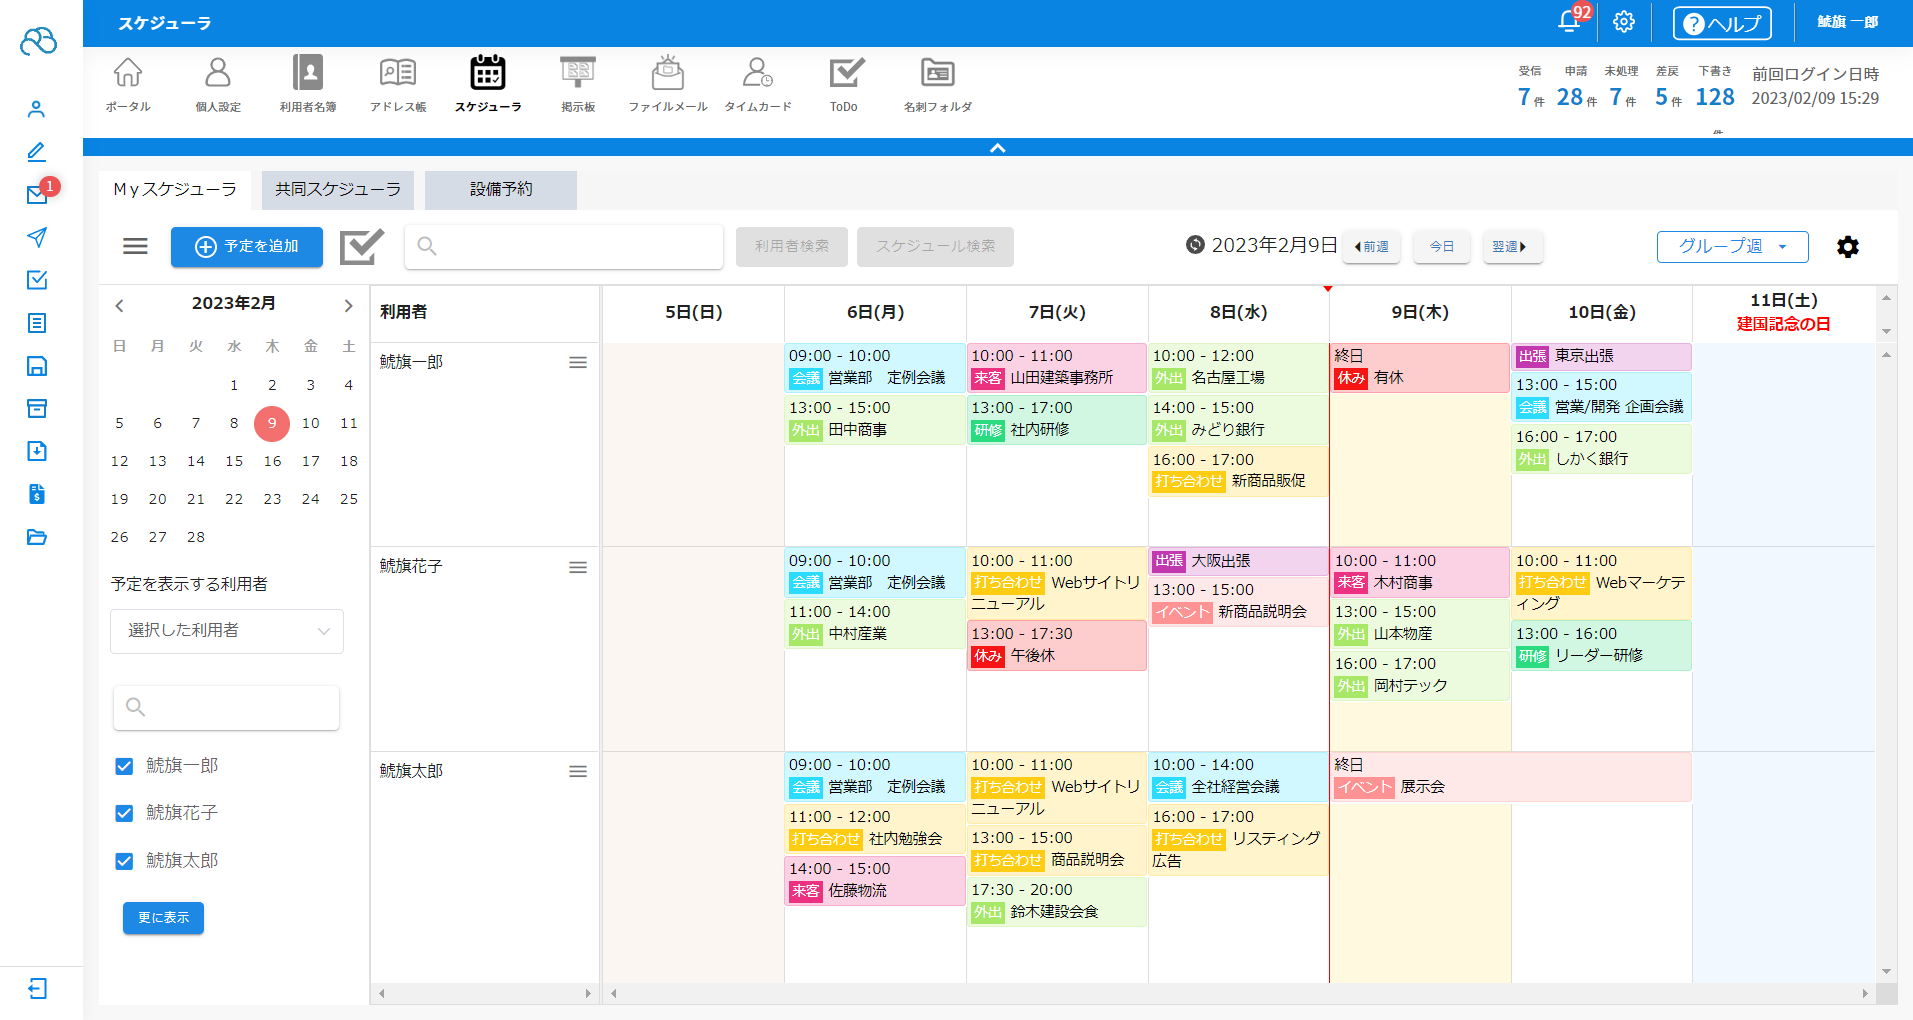
Task: Uncheck the 鯱旗花子 user checkbox
Action: (124, 813)
